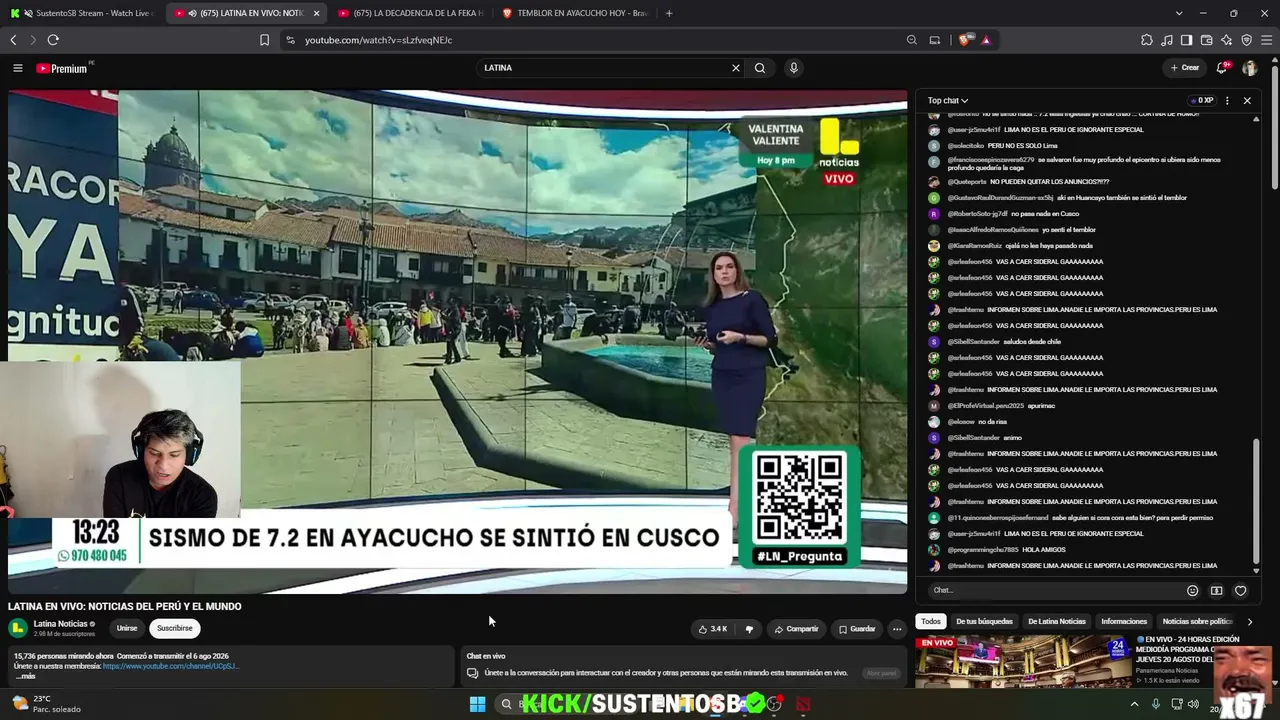The image size is (1280, 720).
Task: Open the 24 Horas live video thumbnail
Action: [x=1022, y=661]
